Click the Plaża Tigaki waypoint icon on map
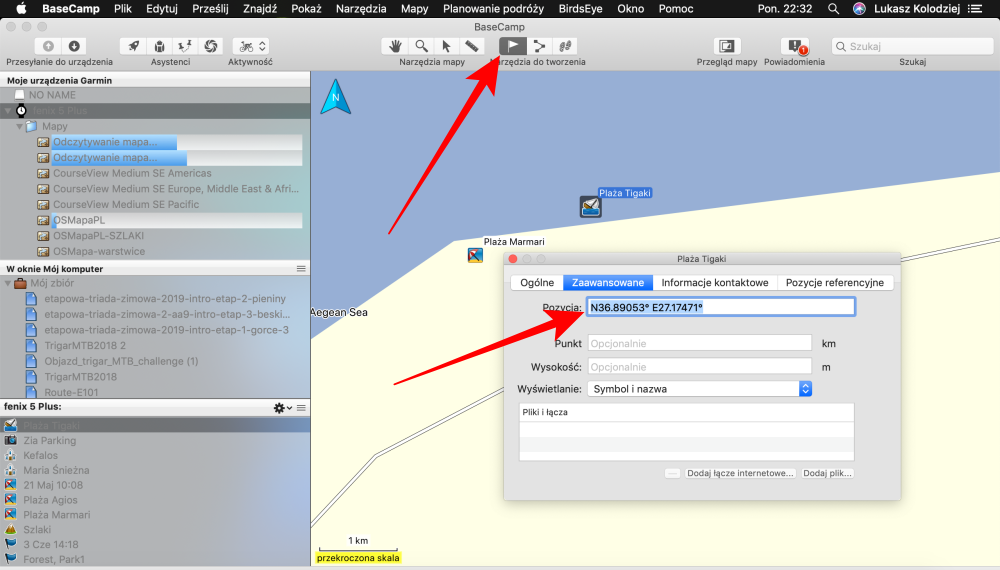 point(591,207)
